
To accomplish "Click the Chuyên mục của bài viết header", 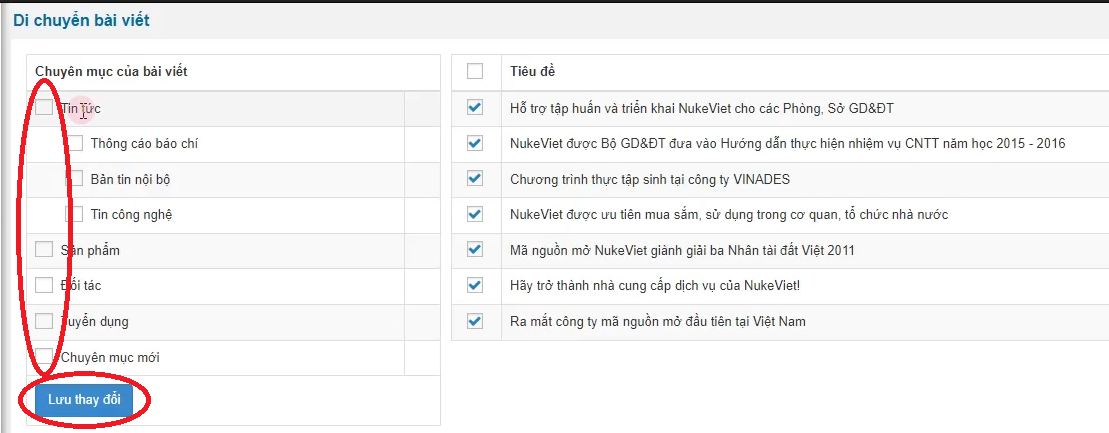I will 111,71.
